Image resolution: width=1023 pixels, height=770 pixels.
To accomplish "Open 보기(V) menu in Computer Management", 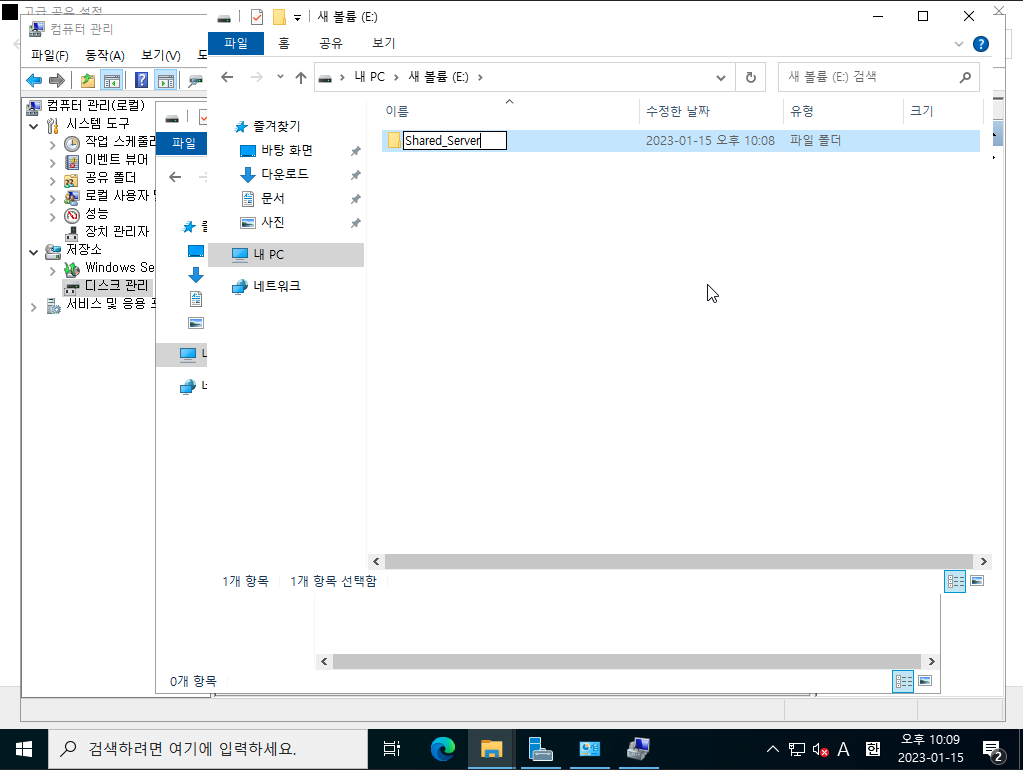I will coord(160,55).
